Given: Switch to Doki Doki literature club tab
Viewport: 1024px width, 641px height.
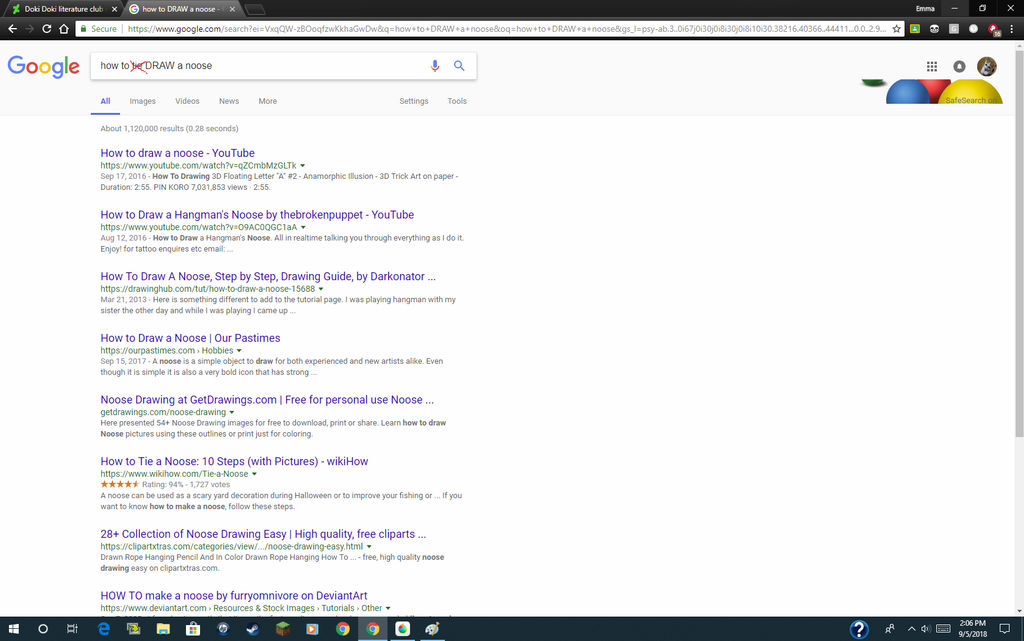Looking at the screenshot, I should 63,9.
